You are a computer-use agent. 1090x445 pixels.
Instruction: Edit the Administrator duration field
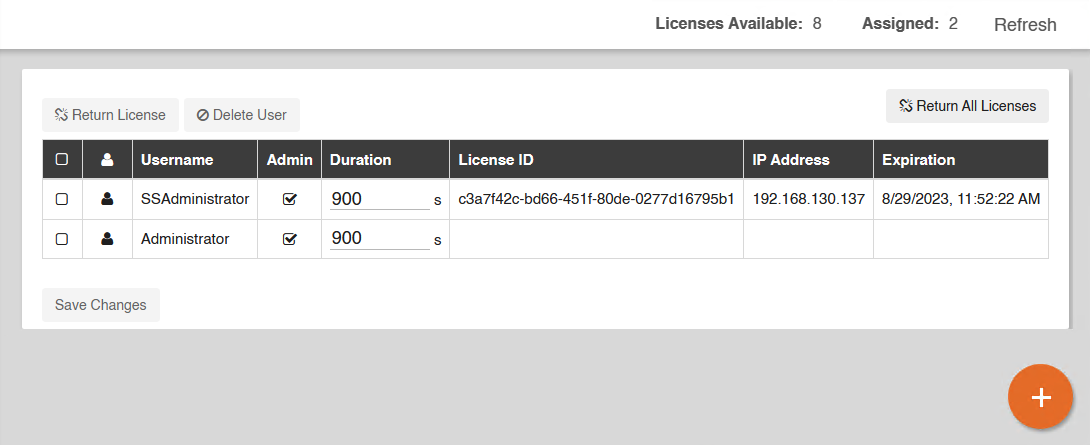[379, 239]
